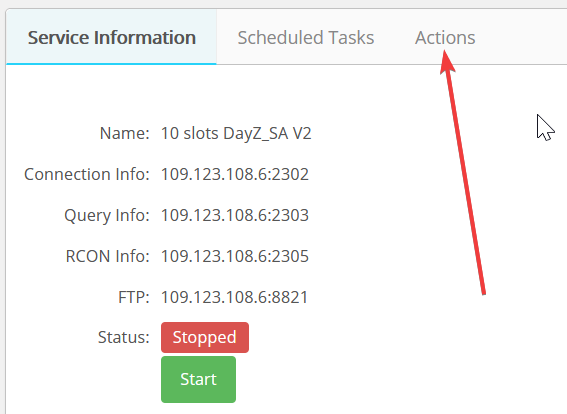Viewport: 567px width, 414px height.
Task: Click the blue underline of the active tab
Action: point(111,64)
